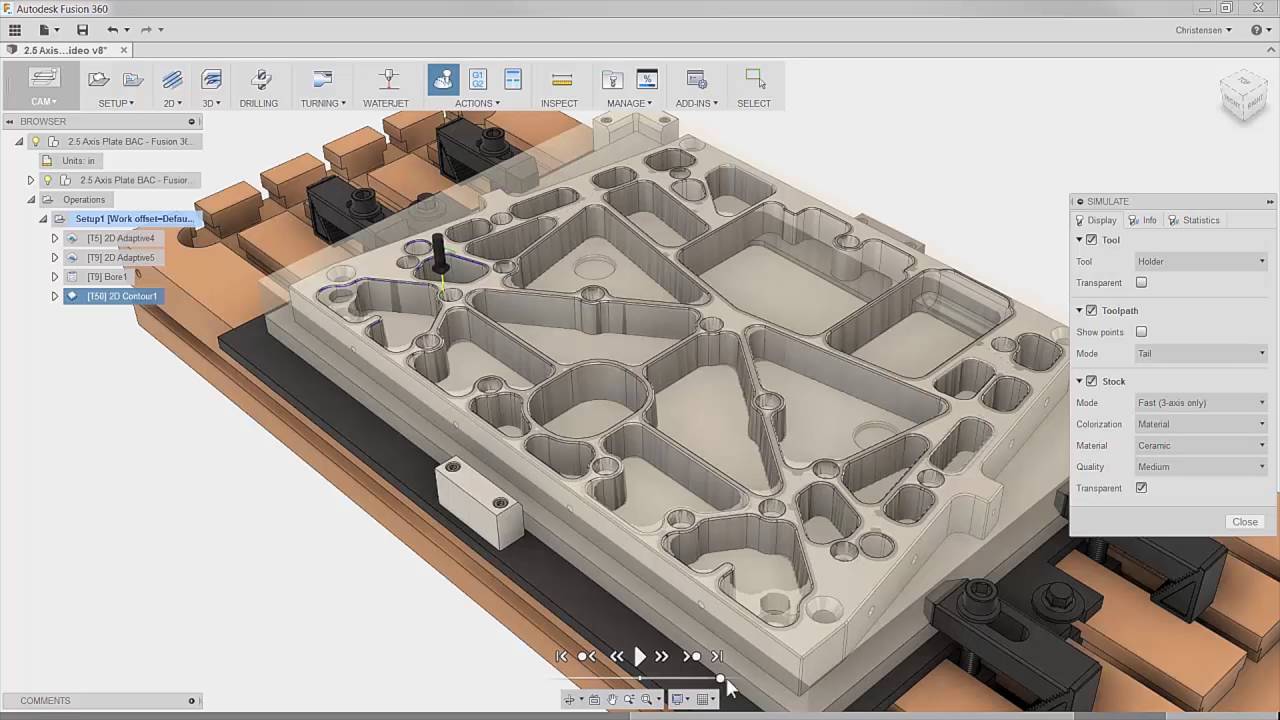Click the Close button in the Simulate panel
1280x720 pixels.
coord(1244,521)
